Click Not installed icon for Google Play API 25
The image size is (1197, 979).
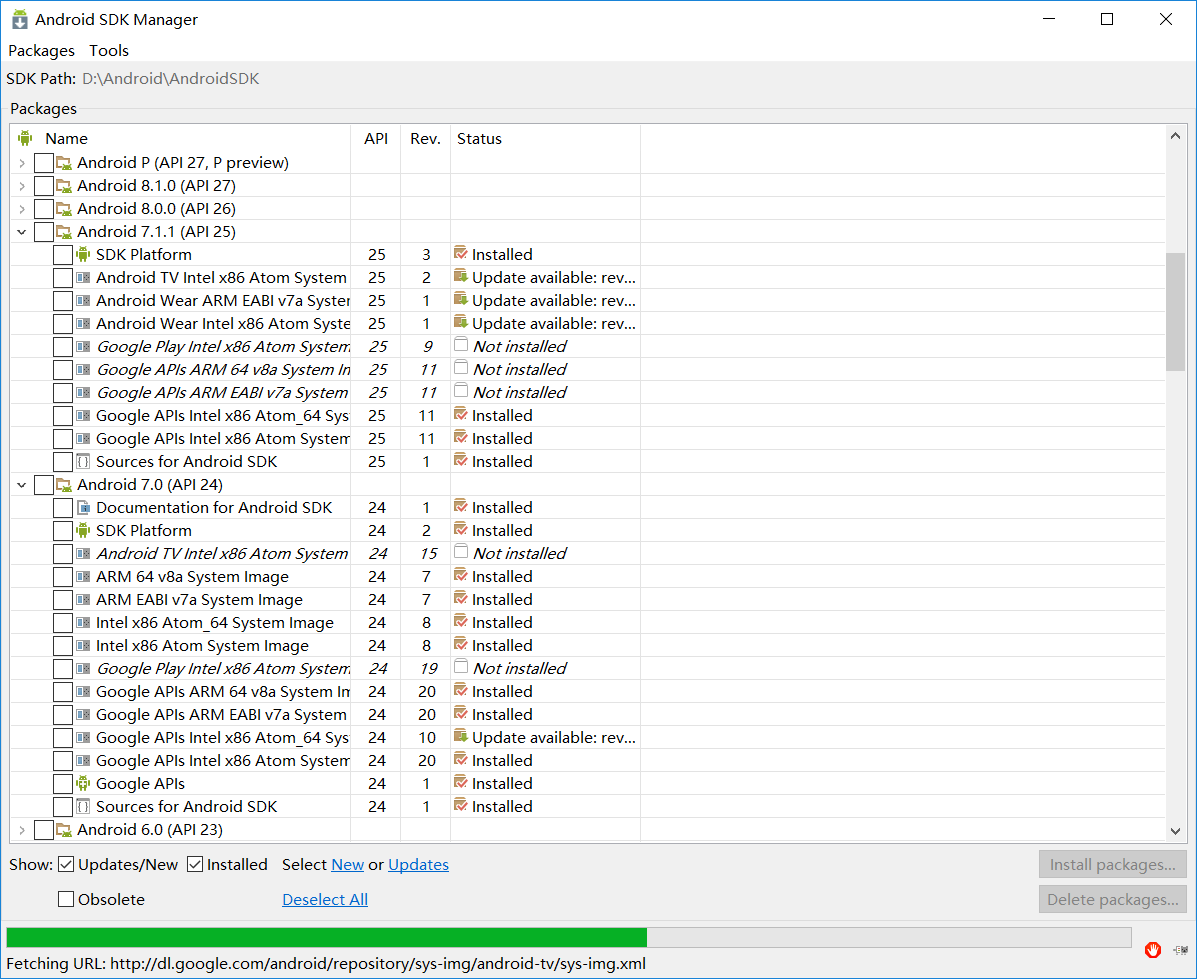[x=460, y=345]
